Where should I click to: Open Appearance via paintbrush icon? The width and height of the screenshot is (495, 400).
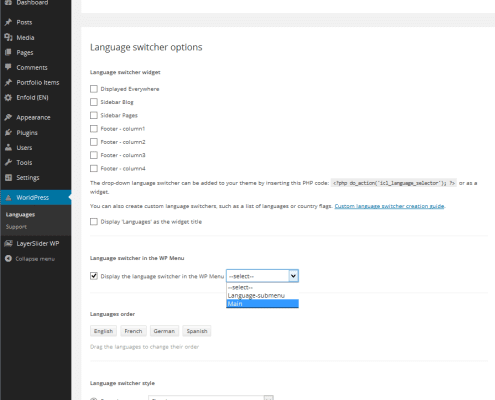pyautogui.click(x=8, y=117)
